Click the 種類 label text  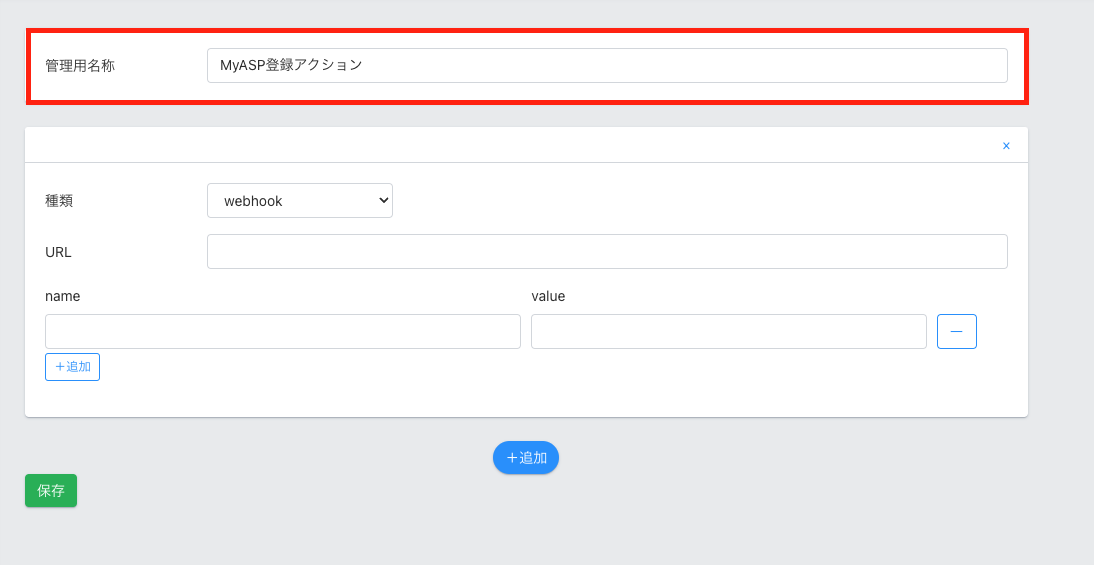coord(59,201)
